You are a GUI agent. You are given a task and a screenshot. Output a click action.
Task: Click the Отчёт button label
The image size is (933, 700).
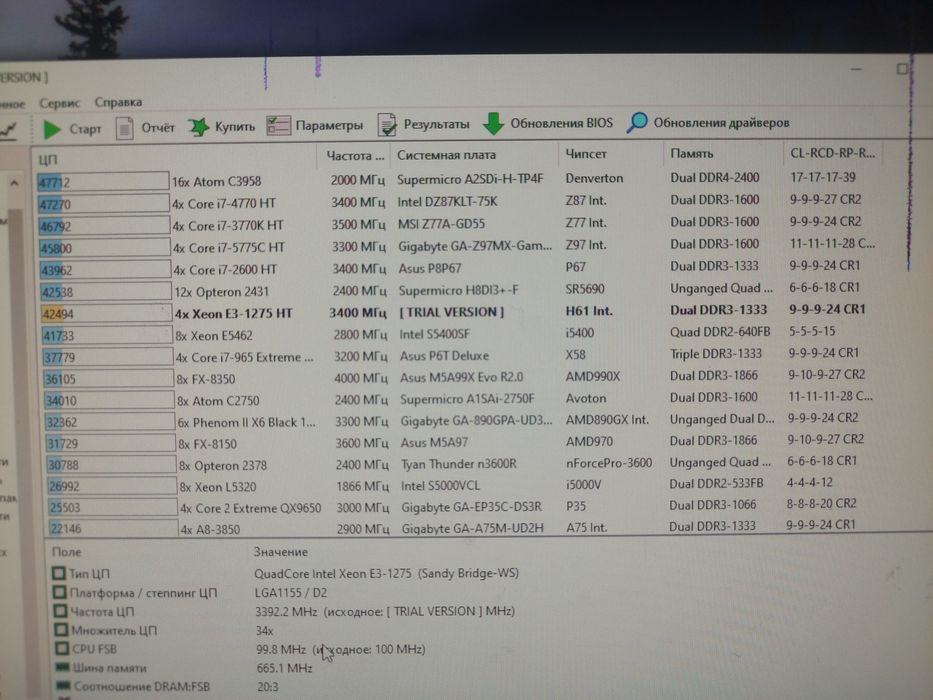click(158, 127)
